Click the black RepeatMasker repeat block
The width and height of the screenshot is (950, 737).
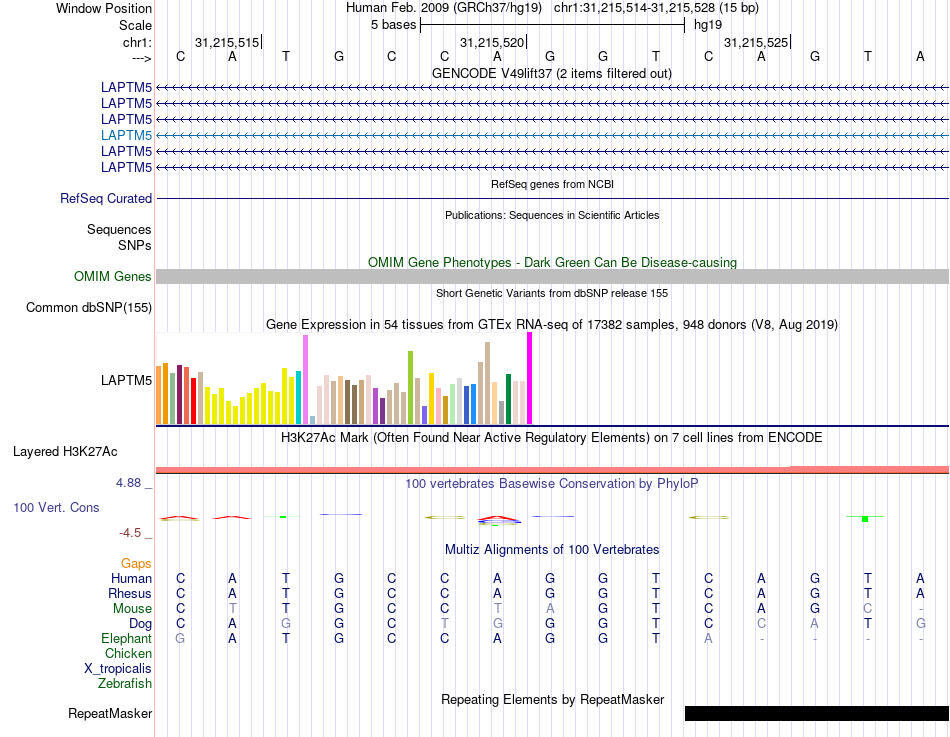point(817,713)
